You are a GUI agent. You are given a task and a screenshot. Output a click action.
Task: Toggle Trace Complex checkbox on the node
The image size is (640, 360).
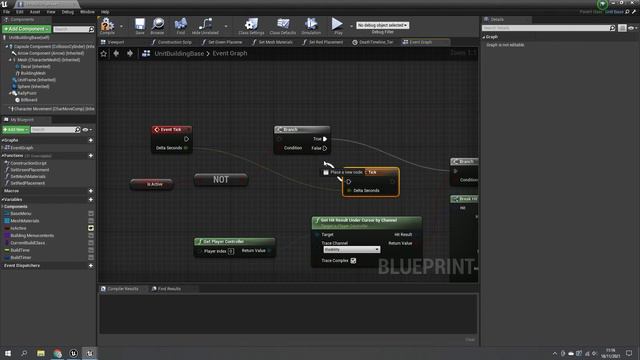tap(353, 260)
